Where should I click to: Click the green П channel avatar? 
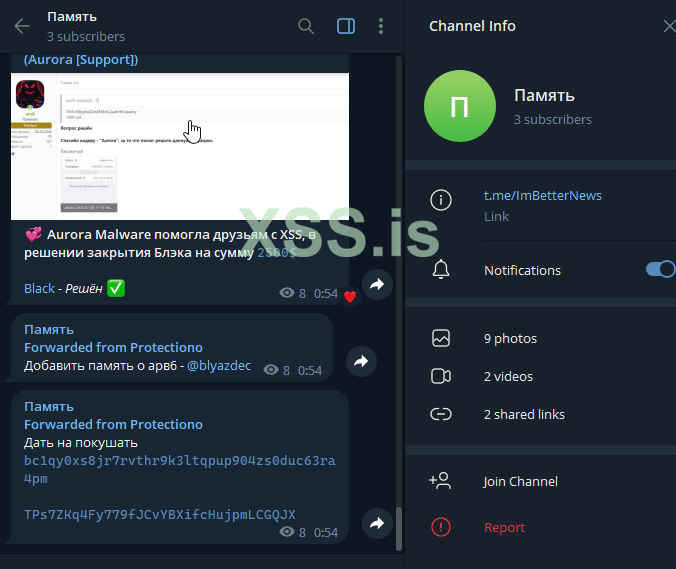(460, 106)
